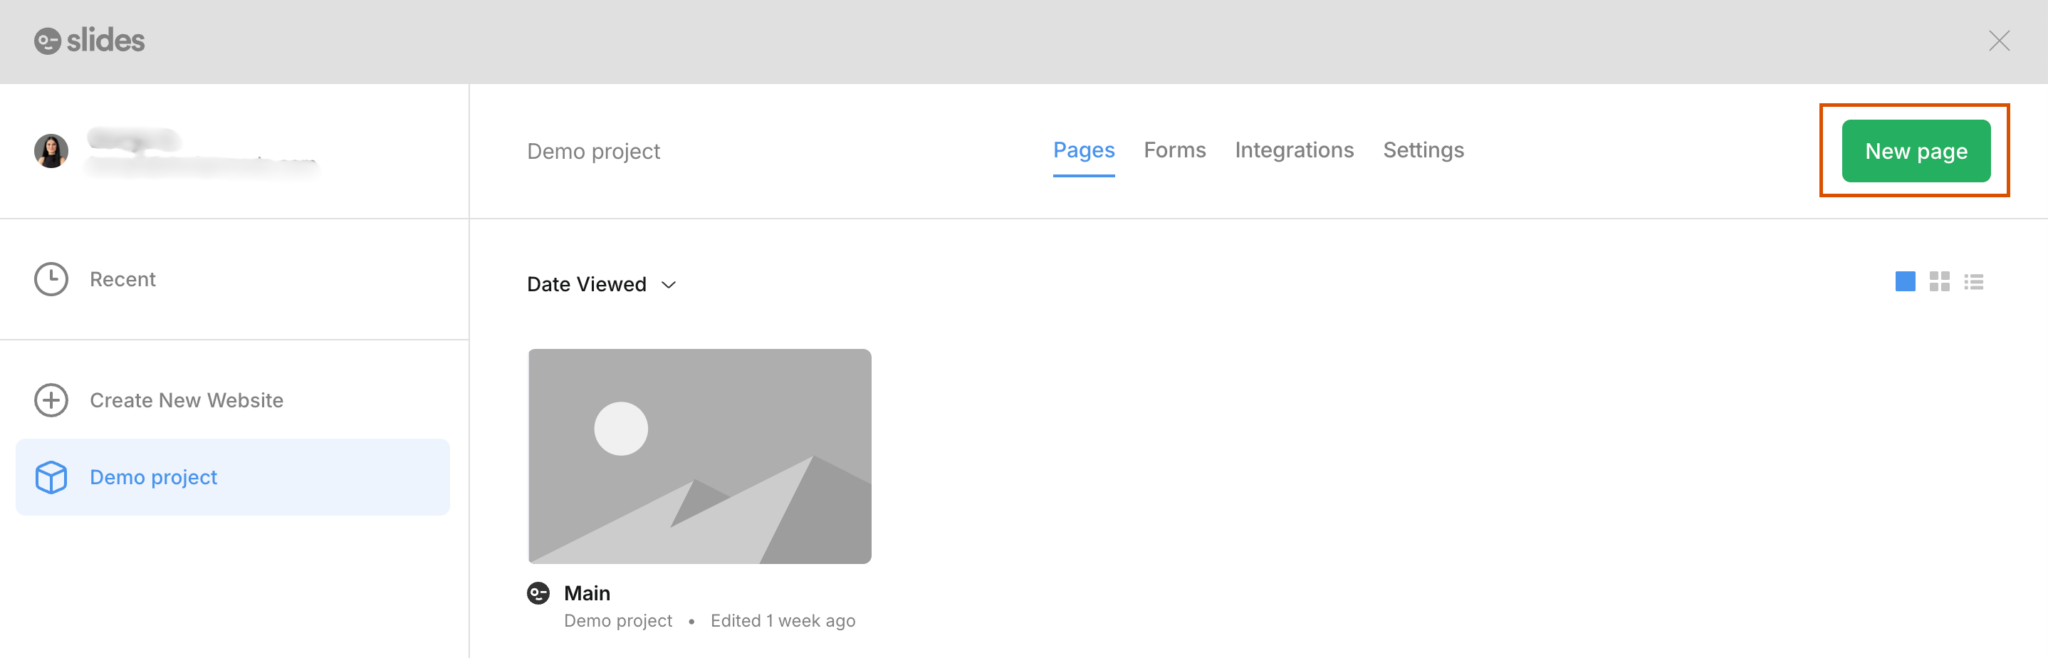Switch to list view layout

point(1973,282)
